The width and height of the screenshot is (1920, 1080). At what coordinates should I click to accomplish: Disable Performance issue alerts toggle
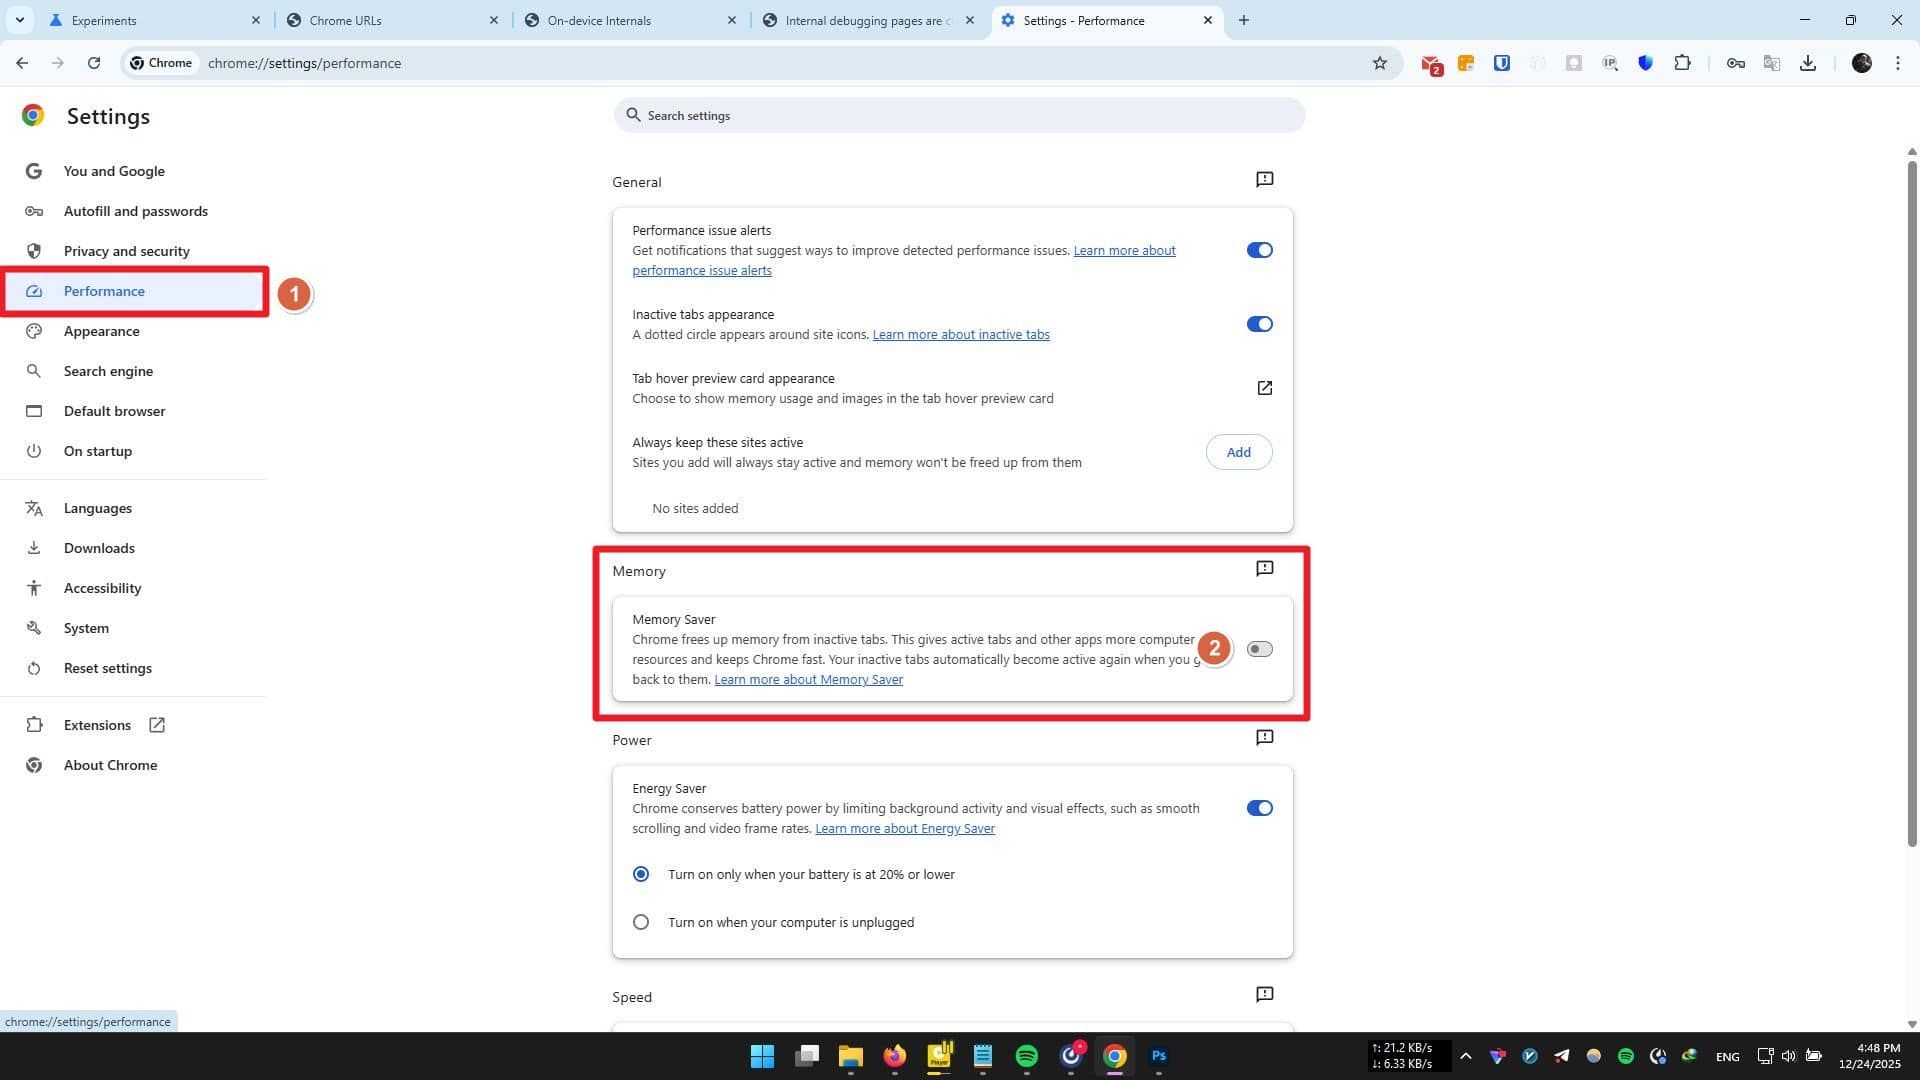(x=1259, y=250)
